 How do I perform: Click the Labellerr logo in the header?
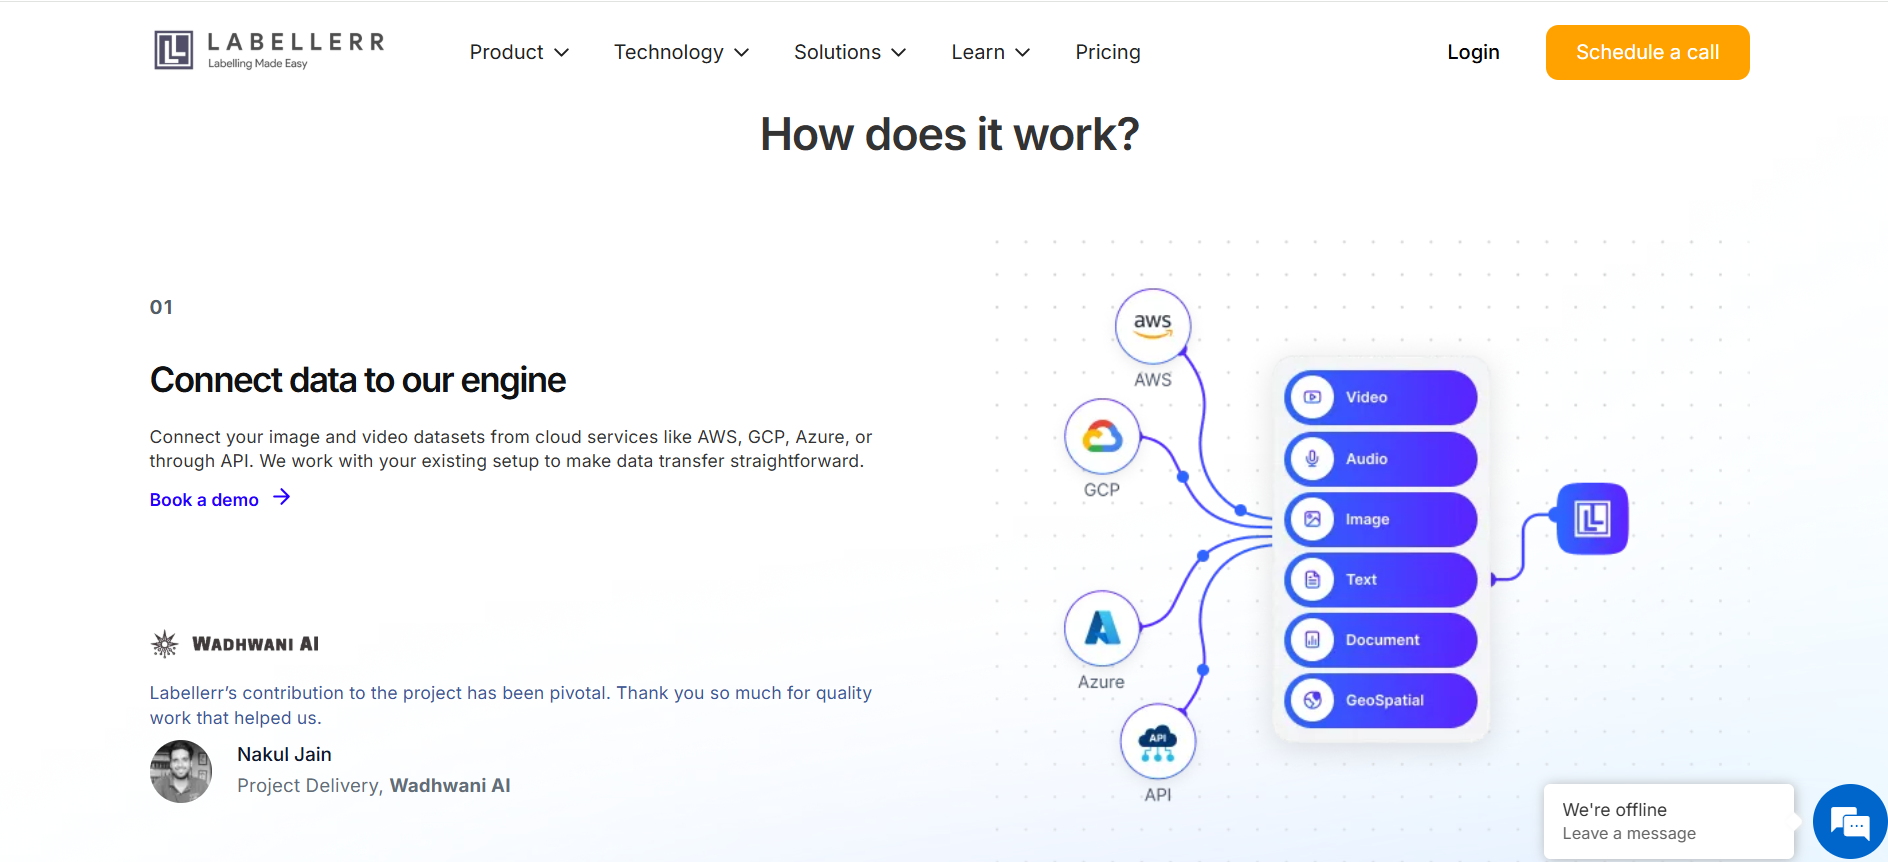coord(269,50)
